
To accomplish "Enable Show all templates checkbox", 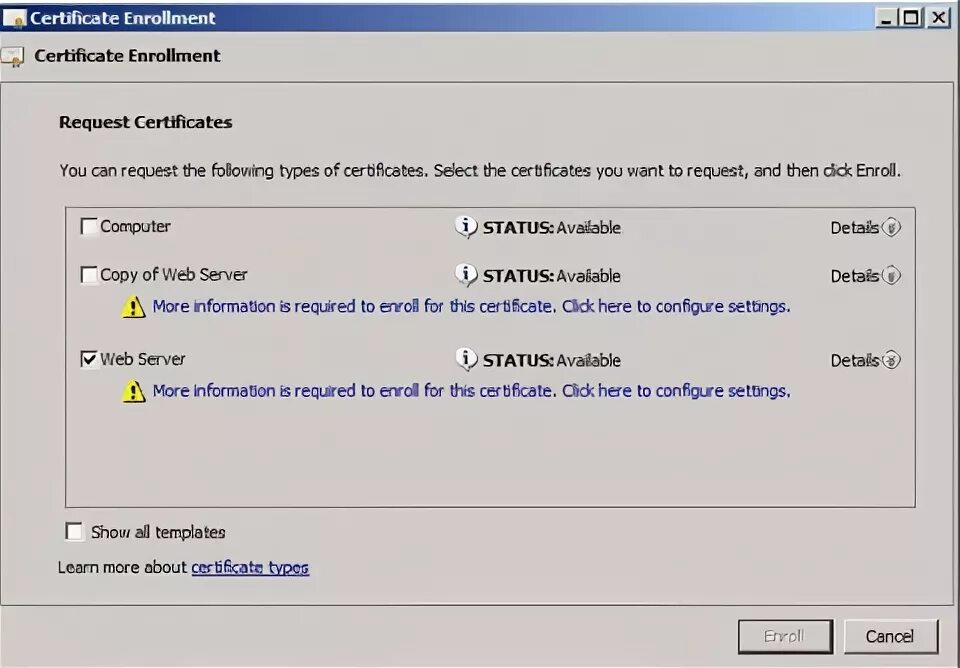I will coord(74,531).
